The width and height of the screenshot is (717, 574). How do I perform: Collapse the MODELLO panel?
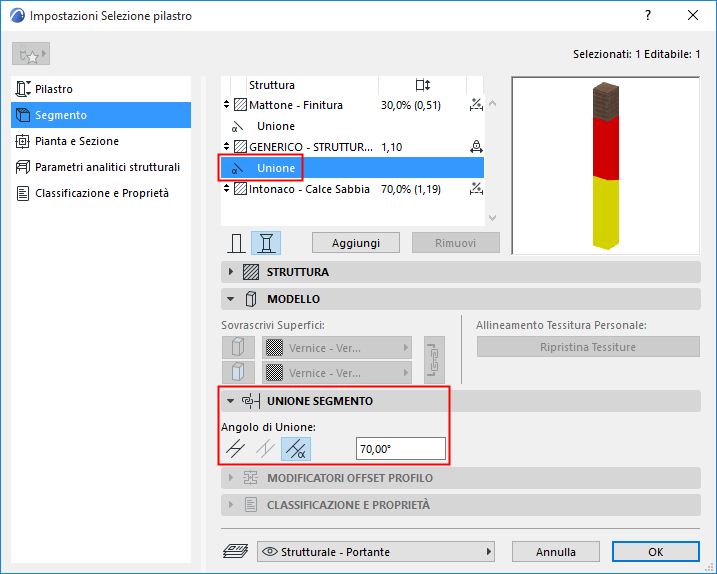(x=231, y=299)
